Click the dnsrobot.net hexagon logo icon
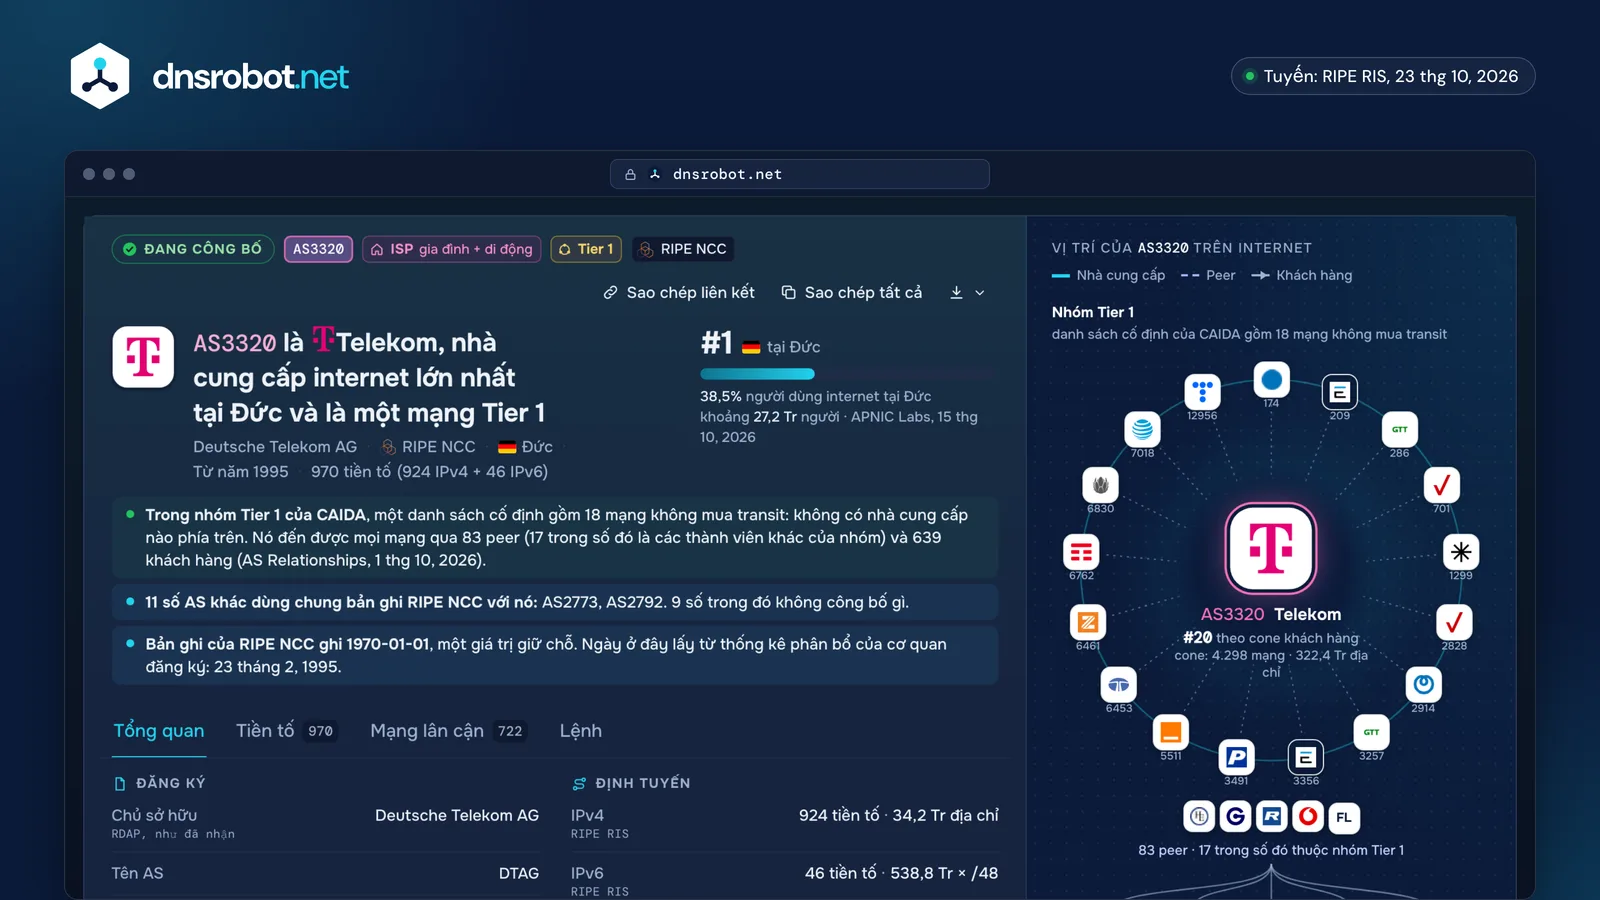This screenshot has width=1600, height=900. click(x=100, y=76)
